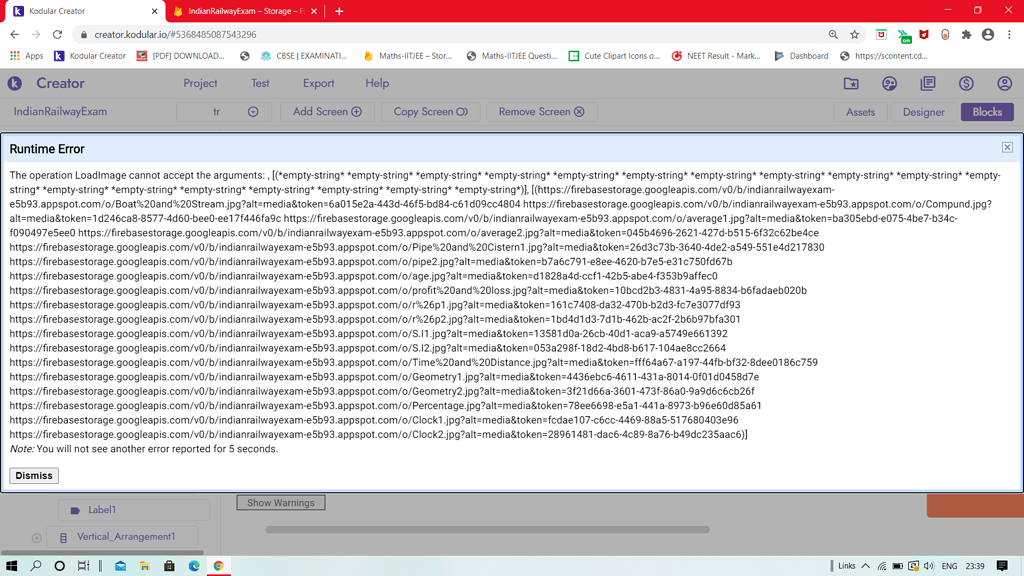Viewport: 1024px width, 576px height.
Task: Click Remove Screen button
Action: point(541,112)
